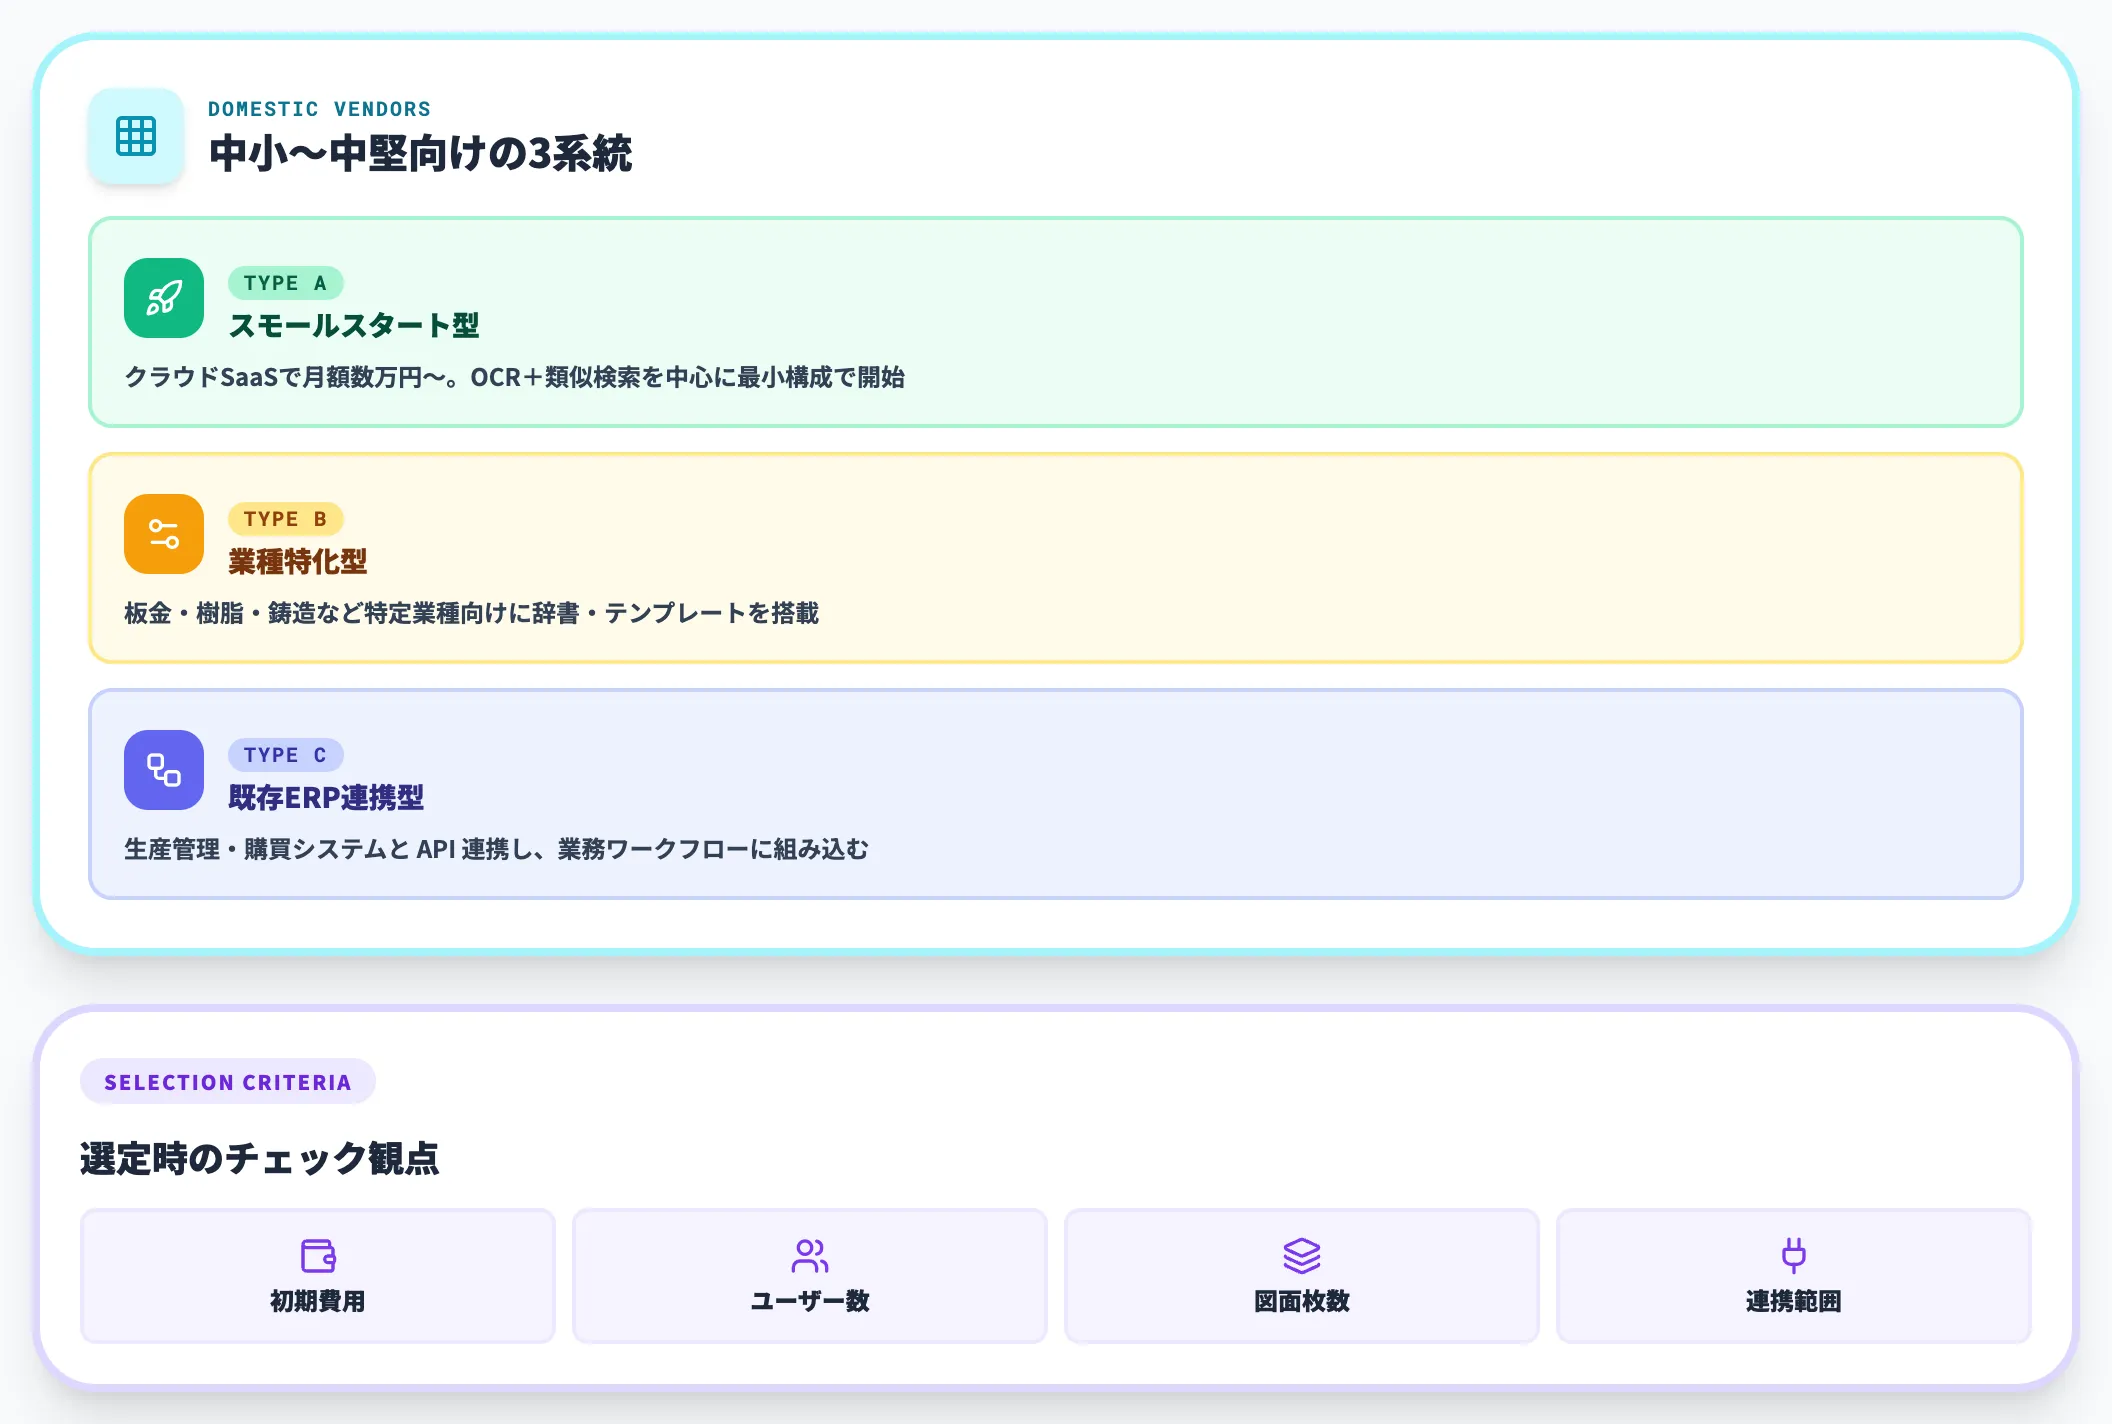This screenshot has width=2112, height=1424.
Task: Select the linked-nodes icon in the TYPE C card
Action: [x=163, y=770]
